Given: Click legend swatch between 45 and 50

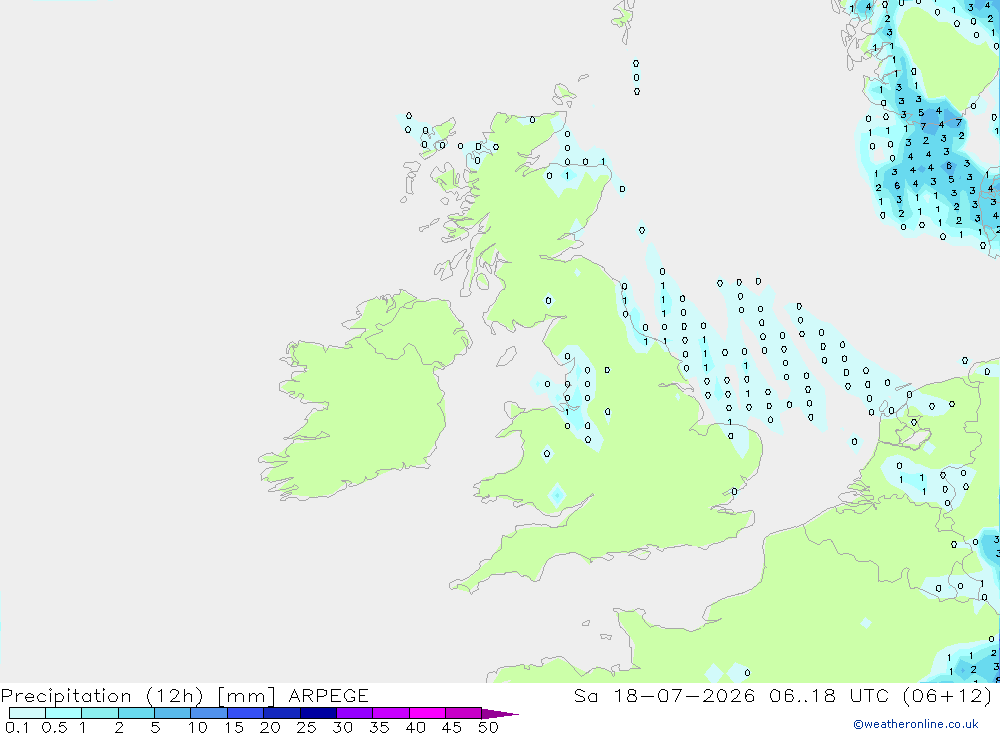Looking at the screenshot, I should click(x=464, y=713).
